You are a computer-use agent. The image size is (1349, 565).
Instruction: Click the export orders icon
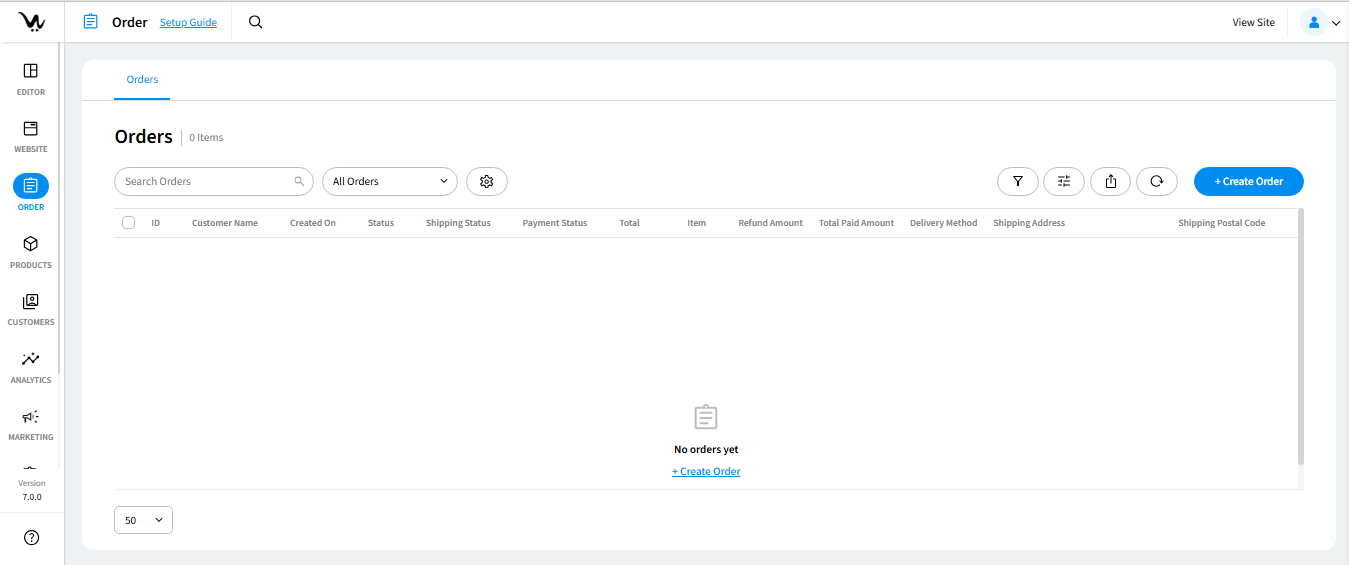click(1110, 181)
